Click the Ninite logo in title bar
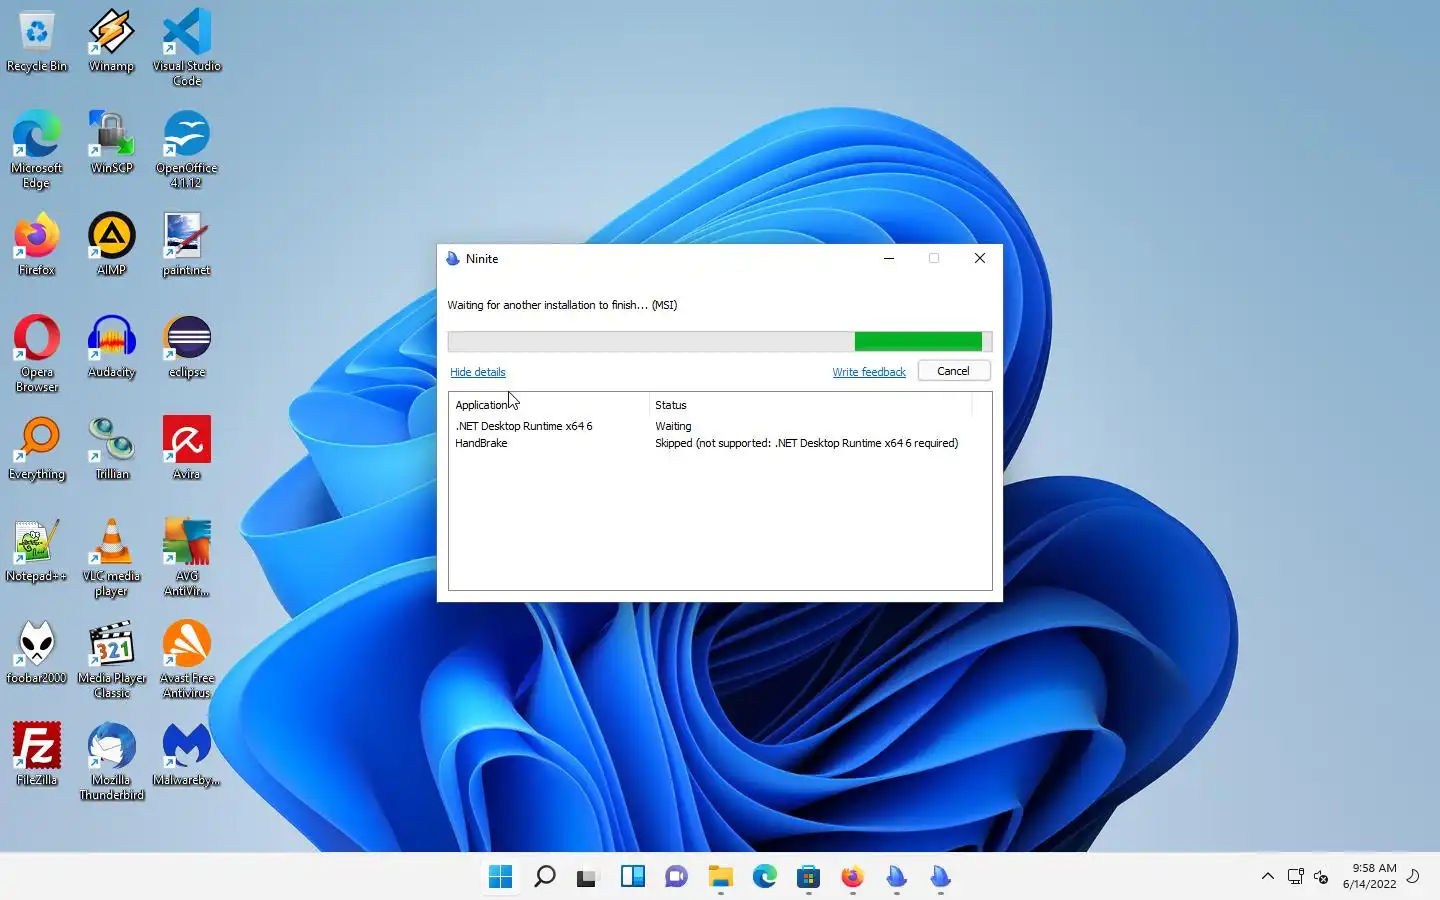 pyautogui.click(x=453, y=258)
